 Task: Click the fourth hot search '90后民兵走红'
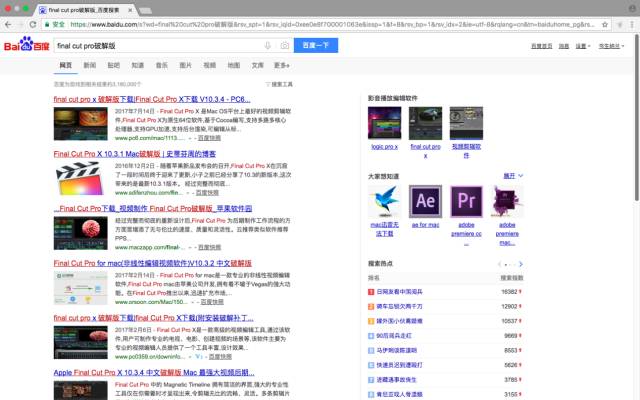[394, 336]
